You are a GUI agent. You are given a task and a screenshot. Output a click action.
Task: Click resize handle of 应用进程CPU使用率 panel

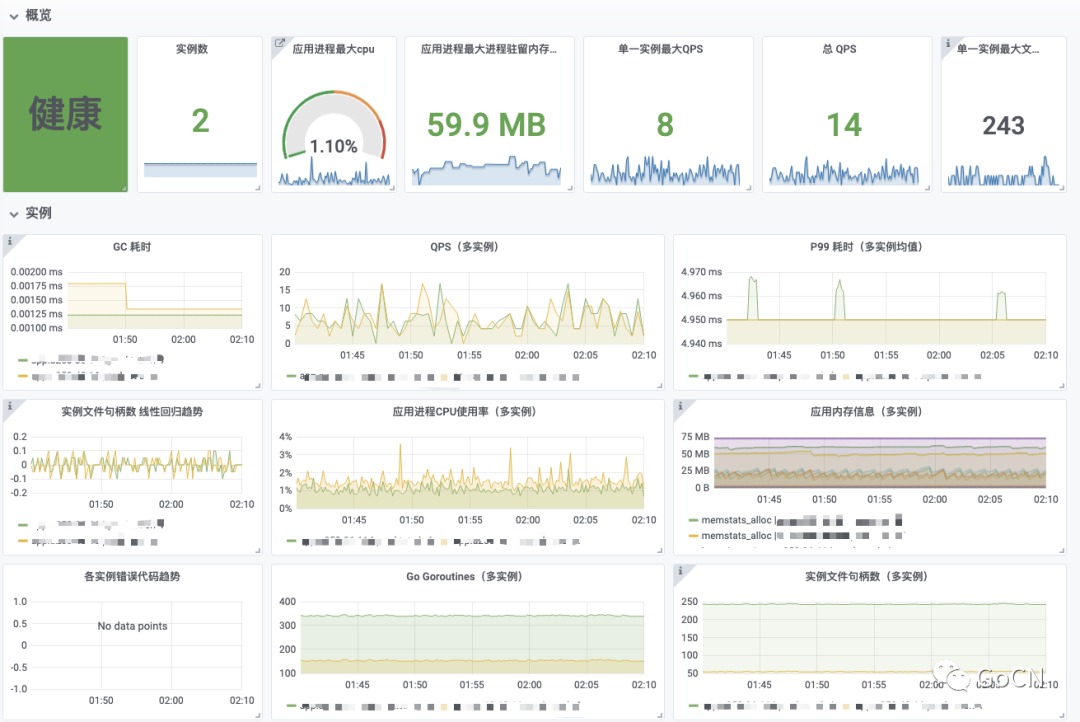click(x=660, y=550)
